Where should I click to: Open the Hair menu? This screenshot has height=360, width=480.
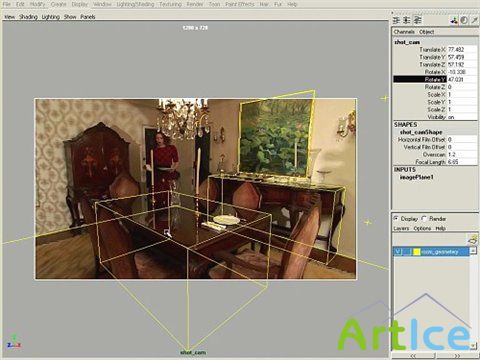(264, 4)
